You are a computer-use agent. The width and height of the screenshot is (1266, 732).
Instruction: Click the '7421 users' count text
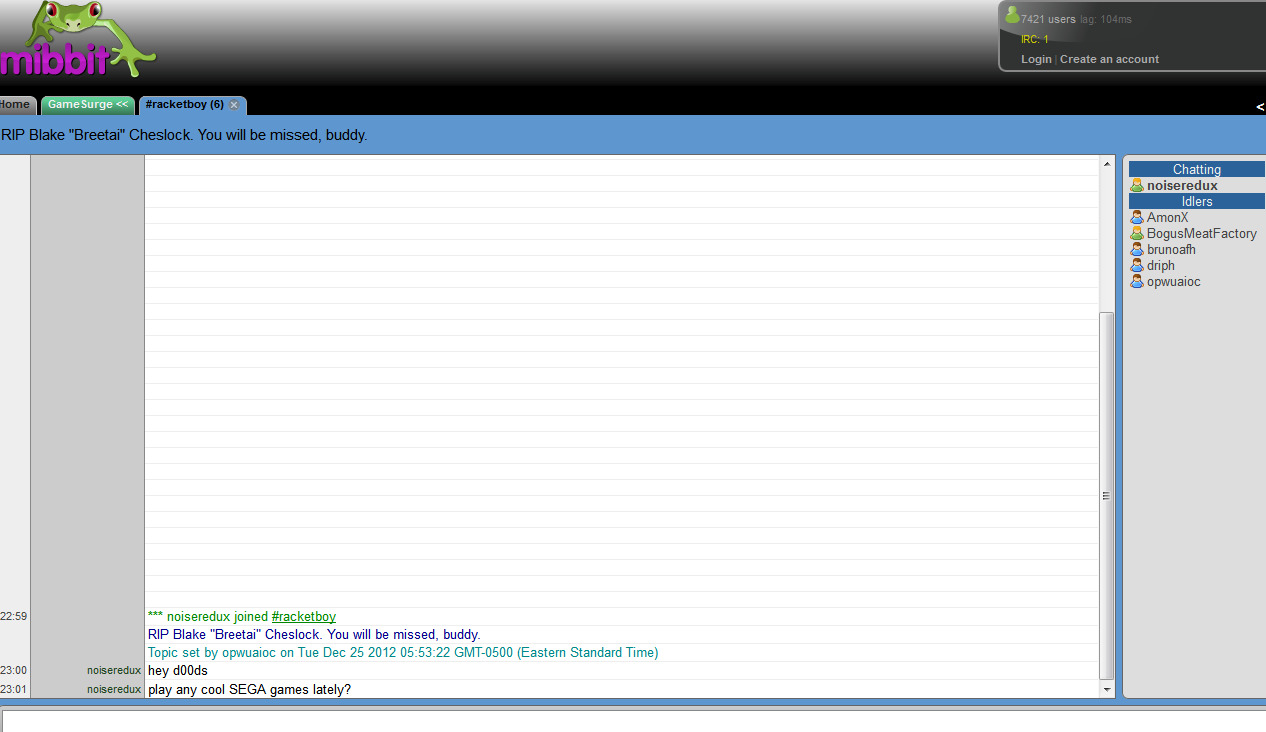pos(1048,19)
